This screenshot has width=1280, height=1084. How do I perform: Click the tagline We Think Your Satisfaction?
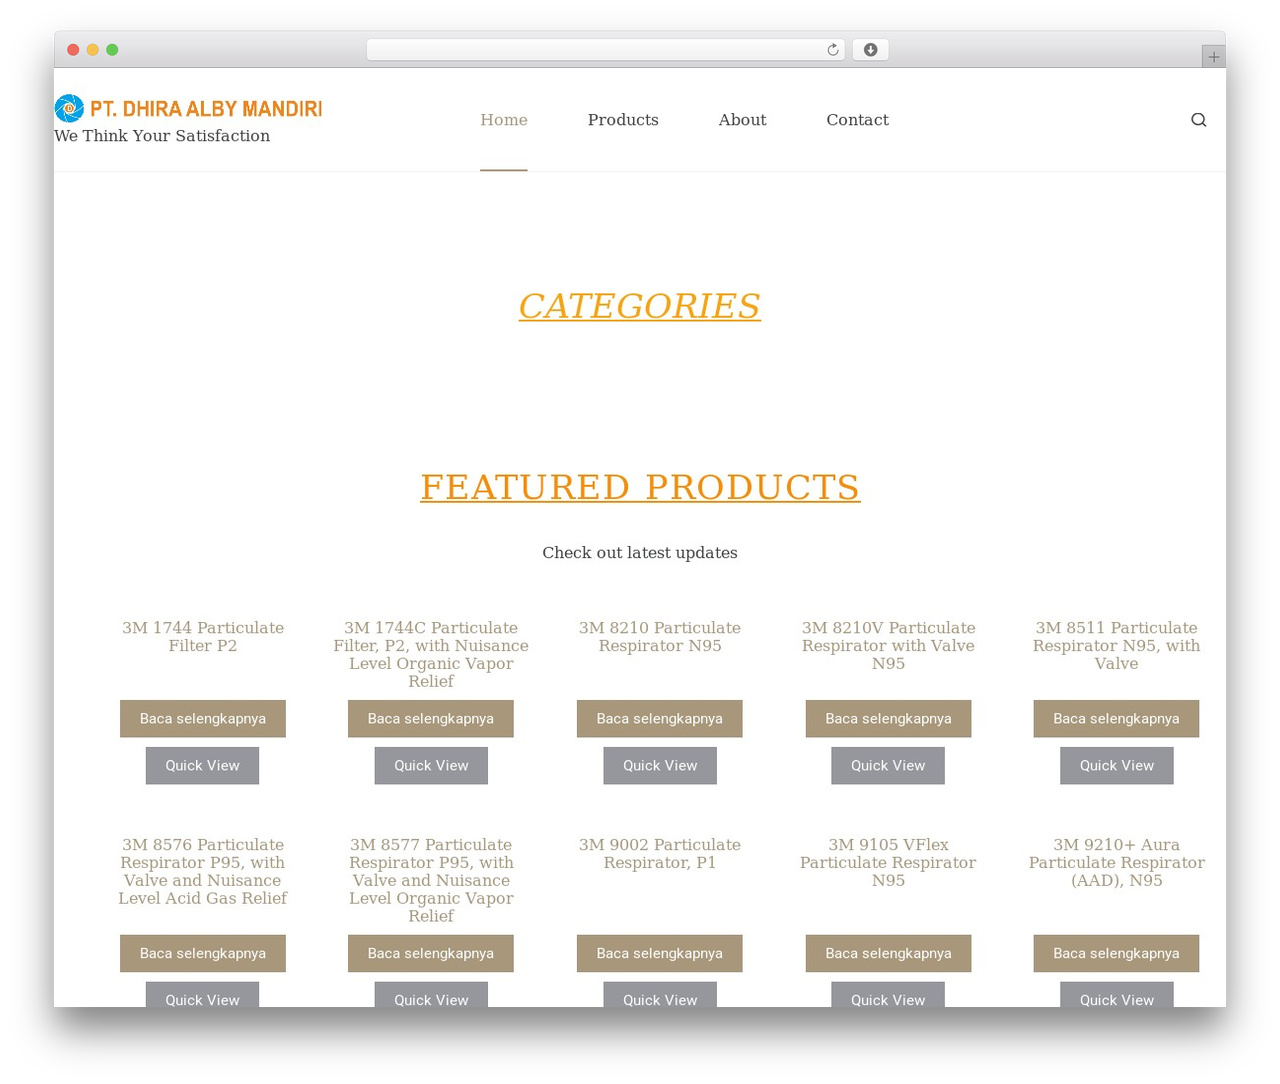tap(162, 136)
